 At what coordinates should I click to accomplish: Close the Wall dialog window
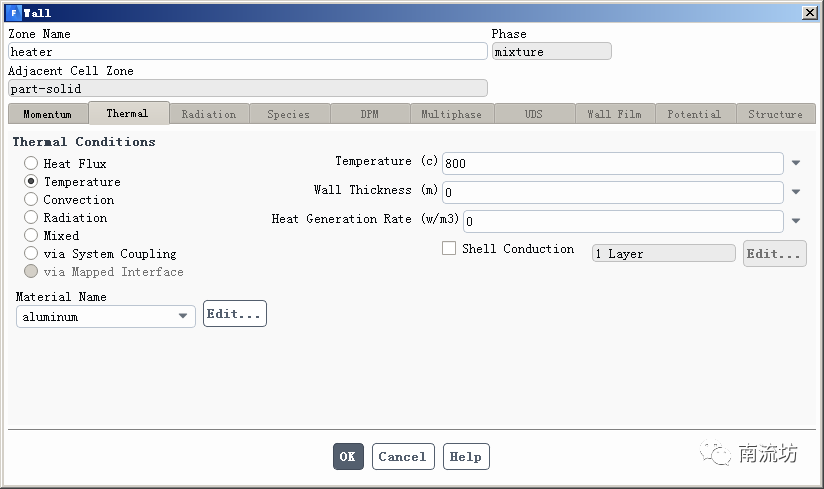[x=809, y=13]
